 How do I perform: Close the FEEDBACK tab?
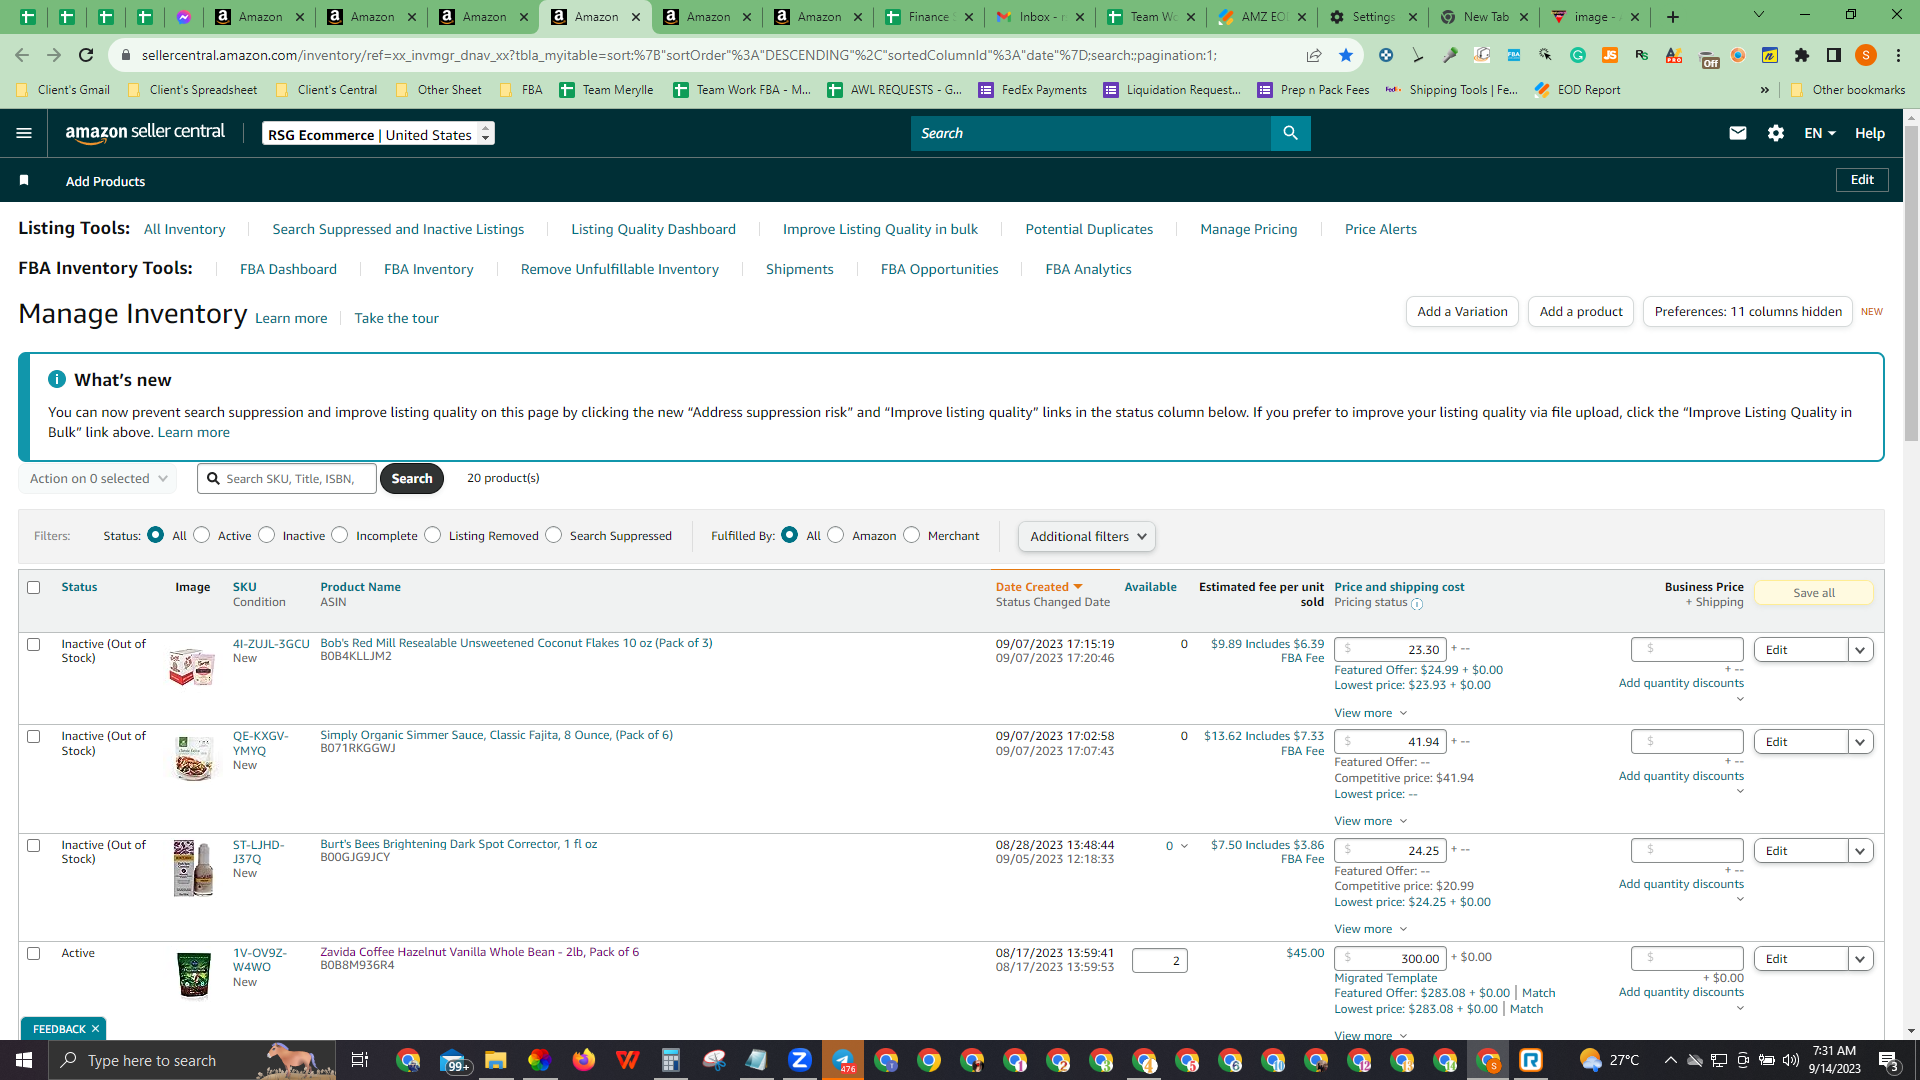[95, 1029]
